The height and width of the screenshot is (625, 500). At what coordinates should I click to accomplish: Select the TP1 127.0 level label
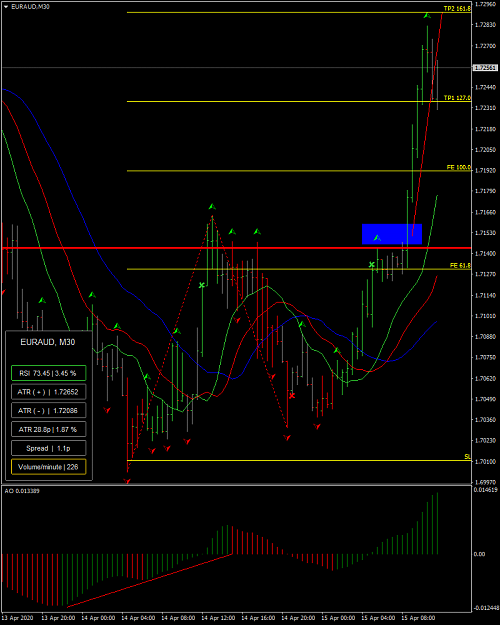[x=457, y=98]
